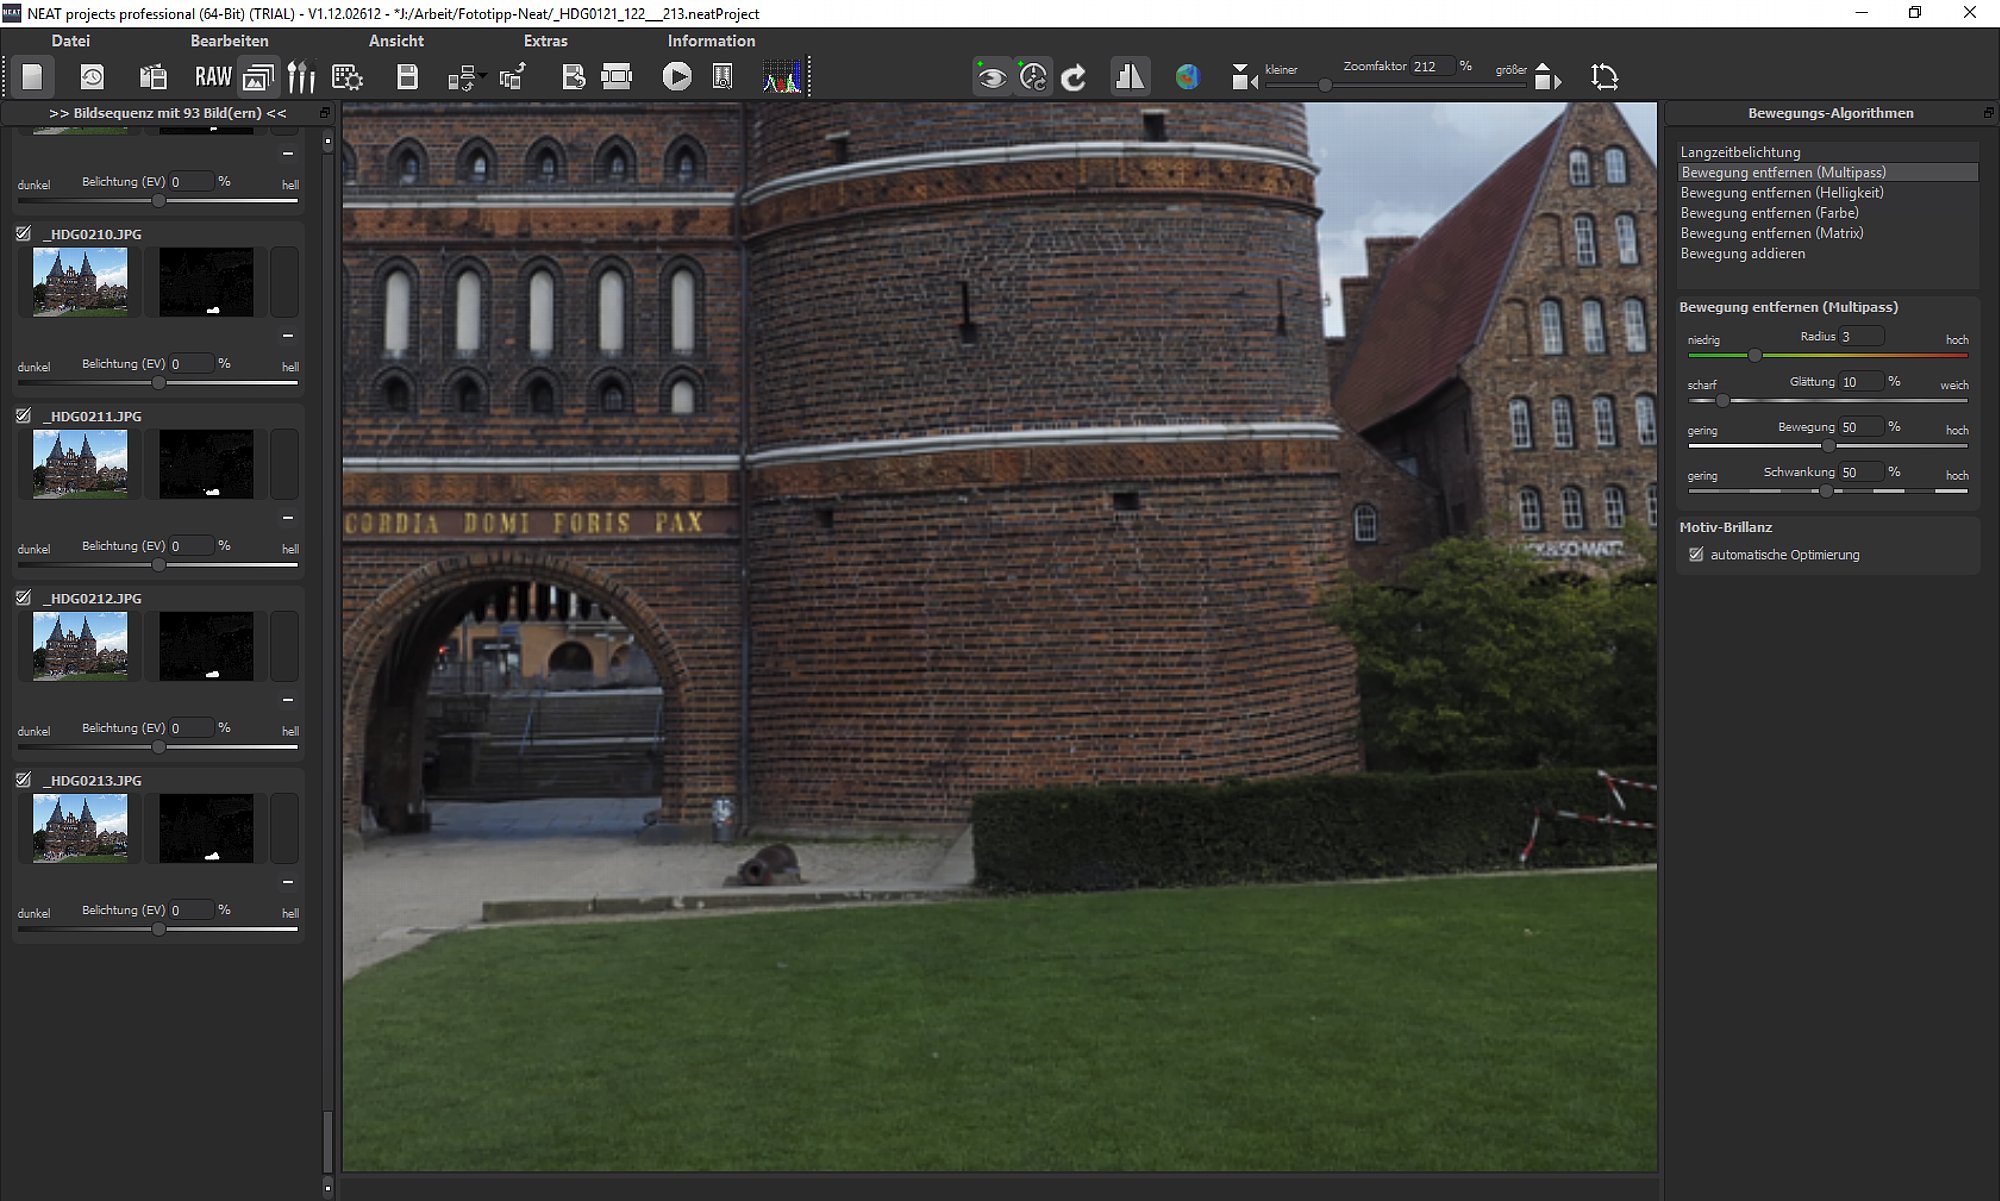2000x1201 pixels.
Task: Select Bewegung entfernen (Multipass) algorithm
Action: (x=1828, y=172)
